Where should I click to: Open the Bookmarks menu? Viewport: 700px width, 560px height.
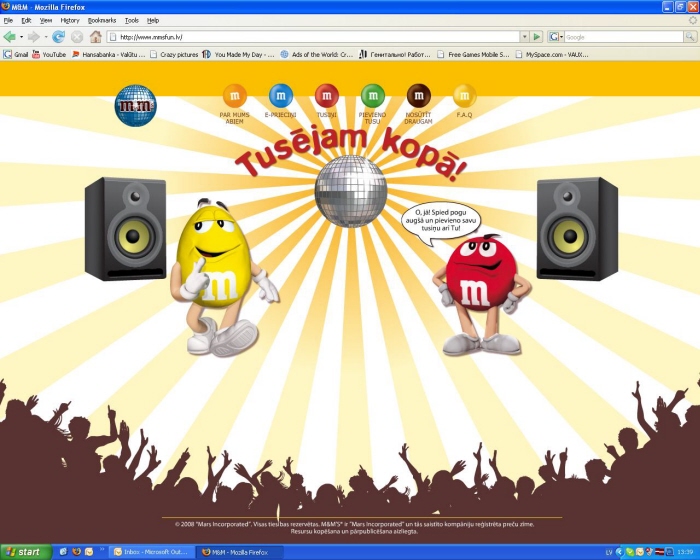102,20
